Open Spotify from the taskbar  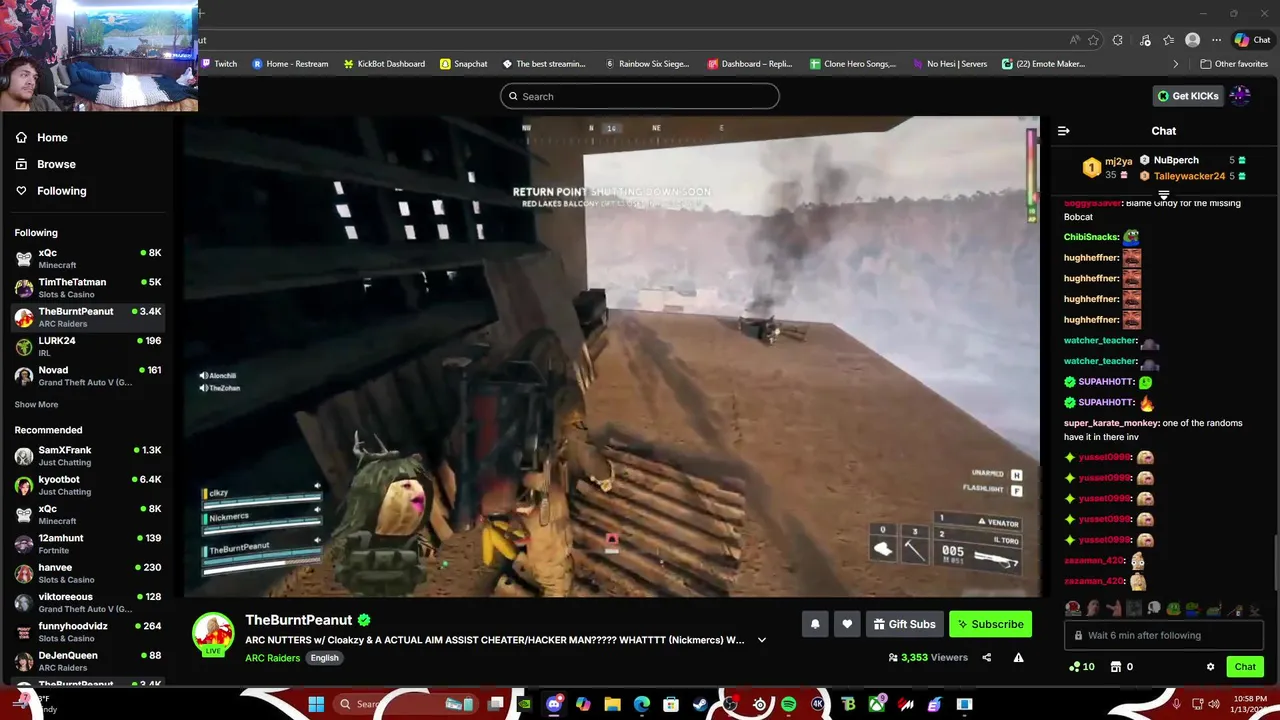tap(788, 704)
